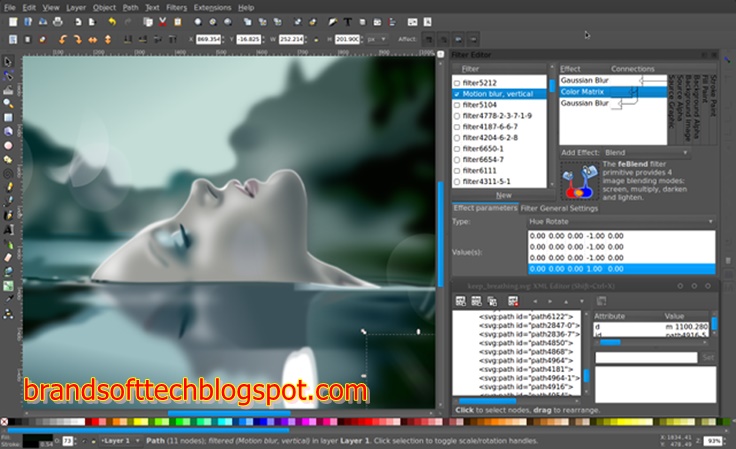Toggle the filter4204-6-2-8 checkbox

click(x=457, y=138)
